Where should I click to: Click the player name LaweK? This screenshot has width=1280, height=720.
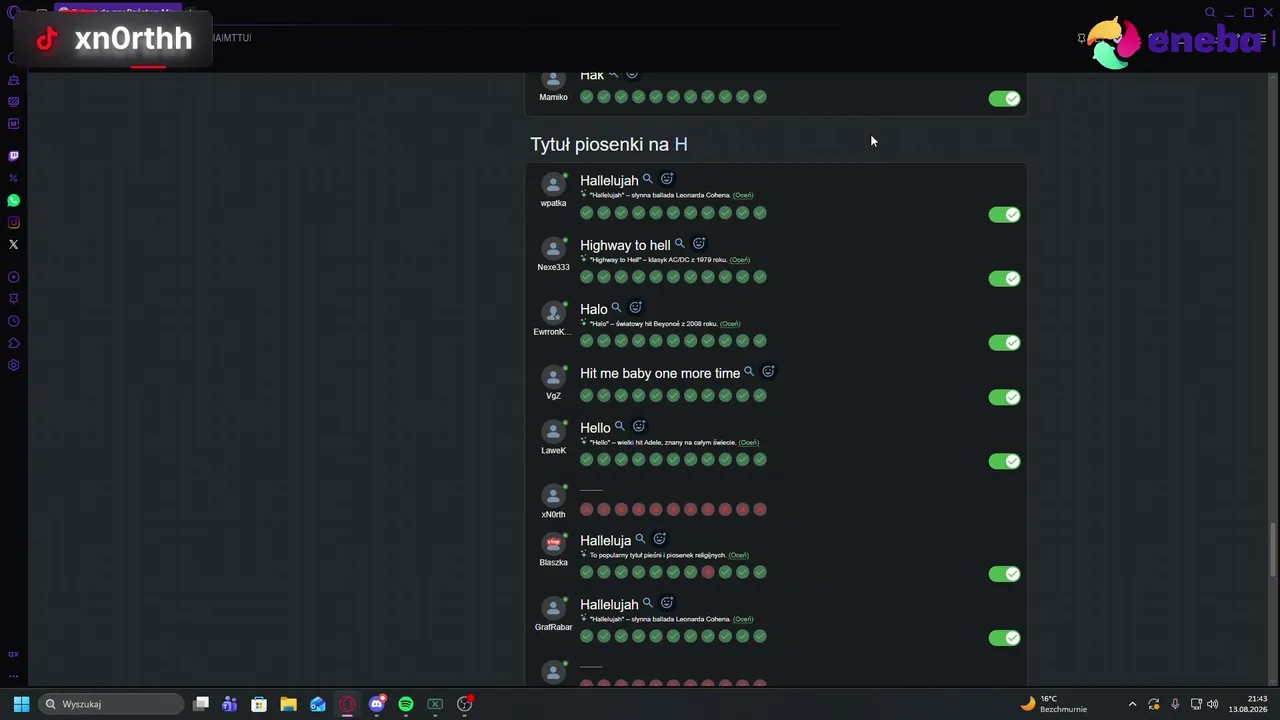(x=553, y=450)
